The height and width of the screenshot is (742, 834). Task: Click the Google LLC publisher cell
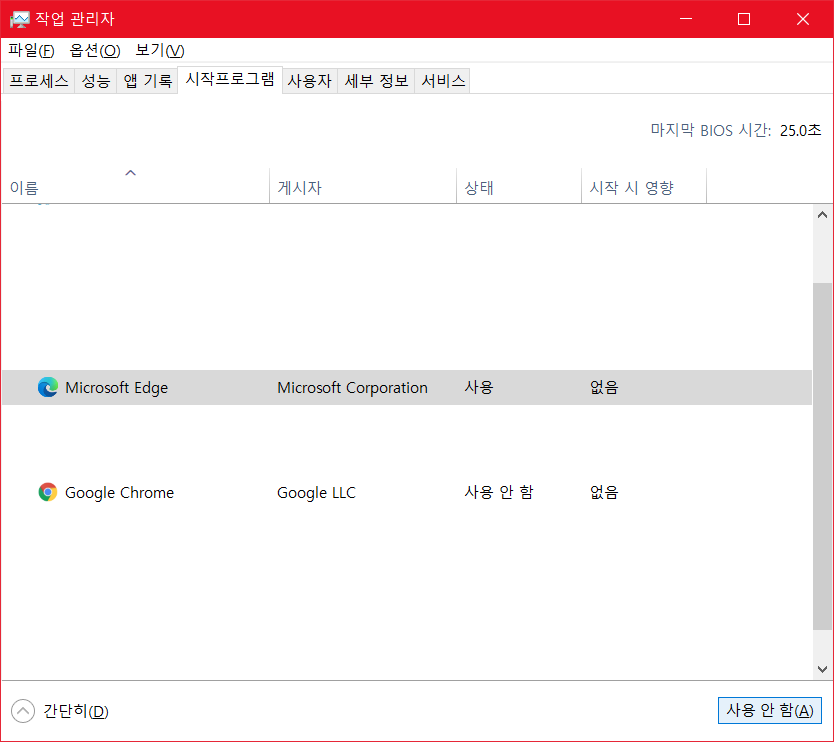click(x=316, y=493)
